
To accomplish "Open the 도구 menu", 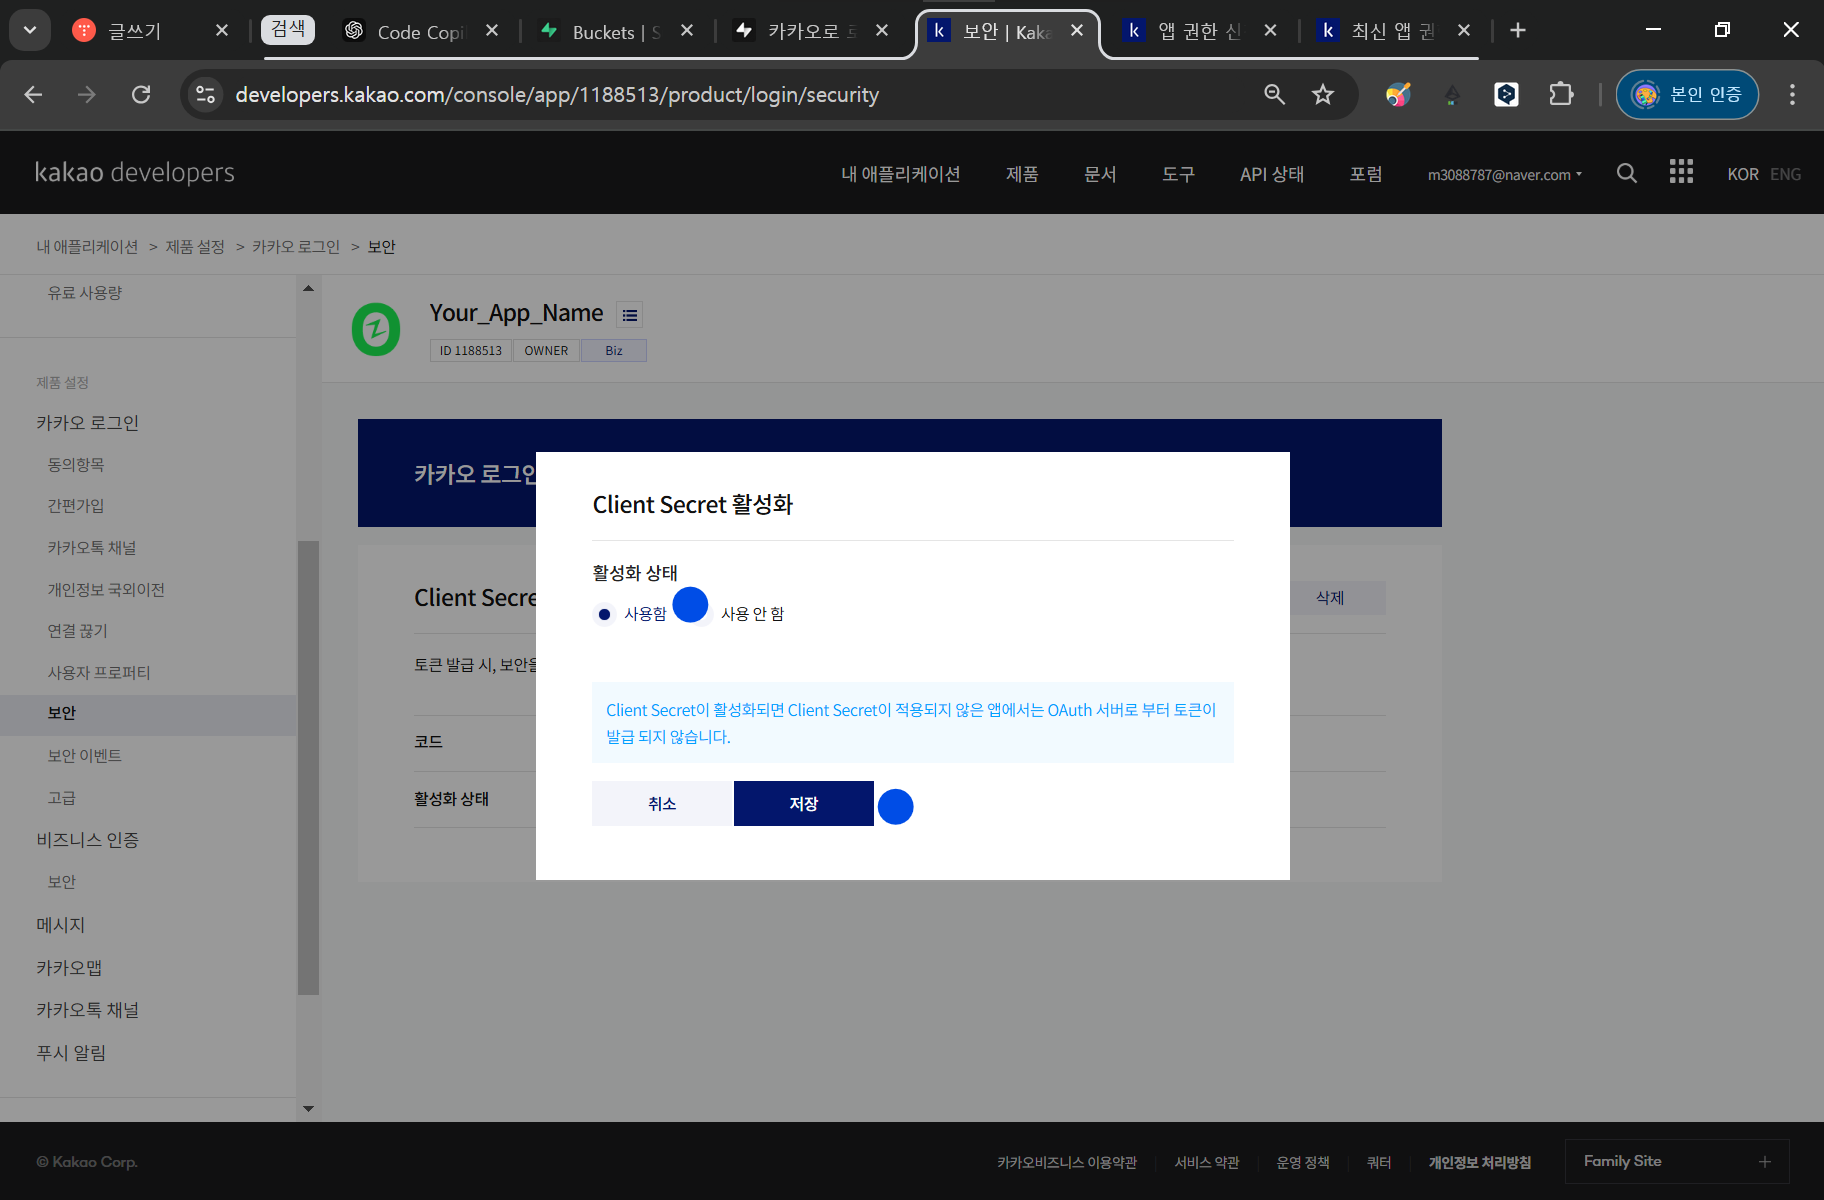I will [x=1178, y=174].
